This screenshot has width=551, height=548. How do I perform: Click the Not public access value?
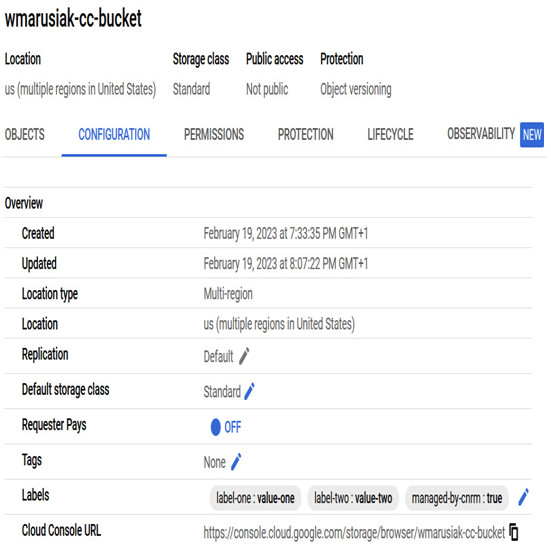267,89
